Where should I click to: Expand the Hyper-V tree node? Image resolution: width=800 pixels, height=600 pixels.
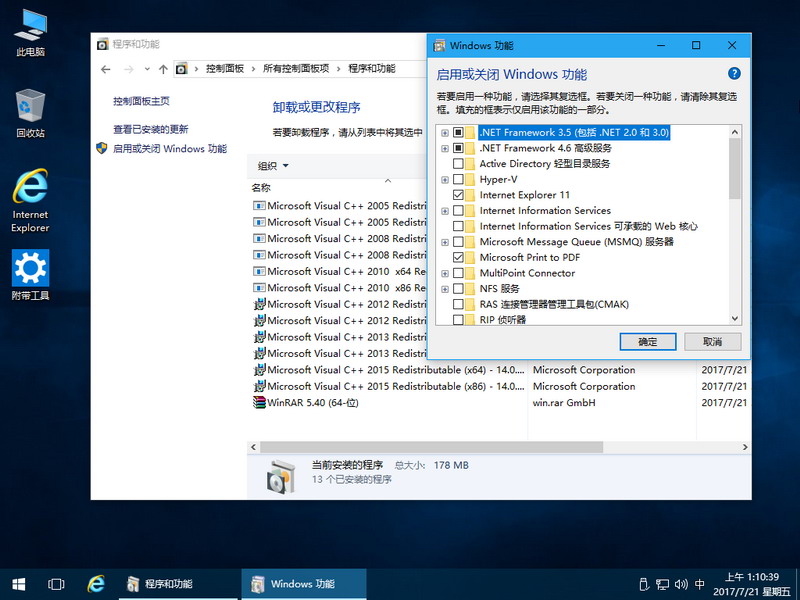[x=445, y=180]
